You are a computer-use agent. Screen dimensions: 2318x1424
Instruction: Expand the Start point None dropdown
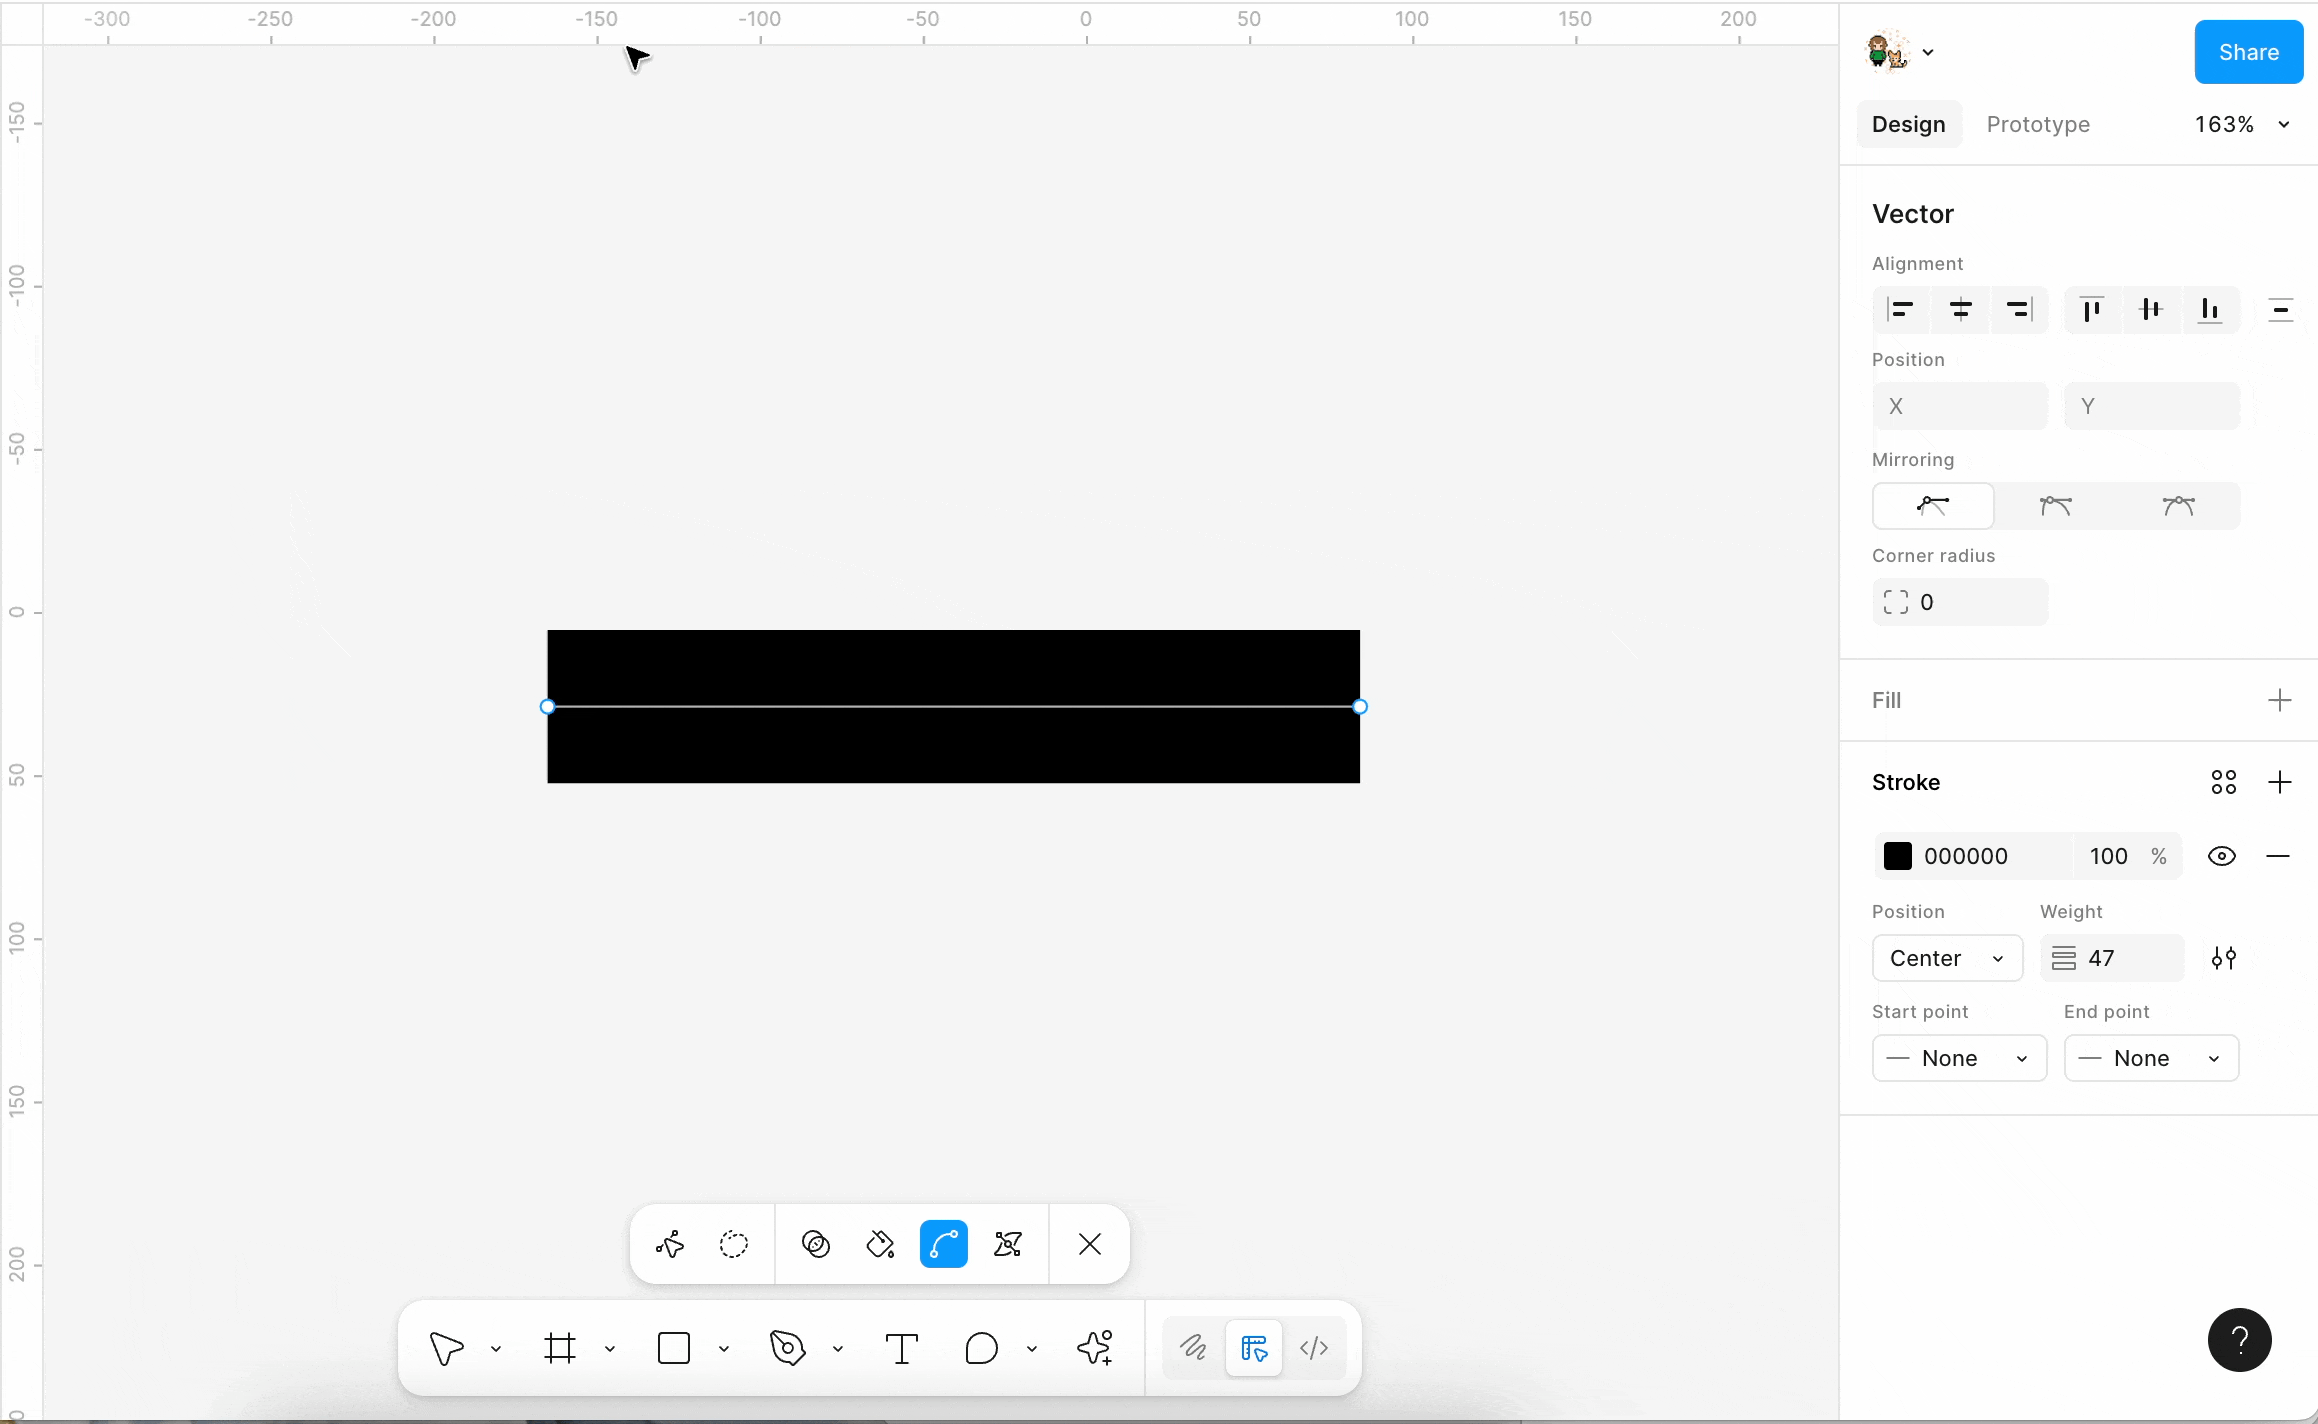(x=1958, y=1058)
